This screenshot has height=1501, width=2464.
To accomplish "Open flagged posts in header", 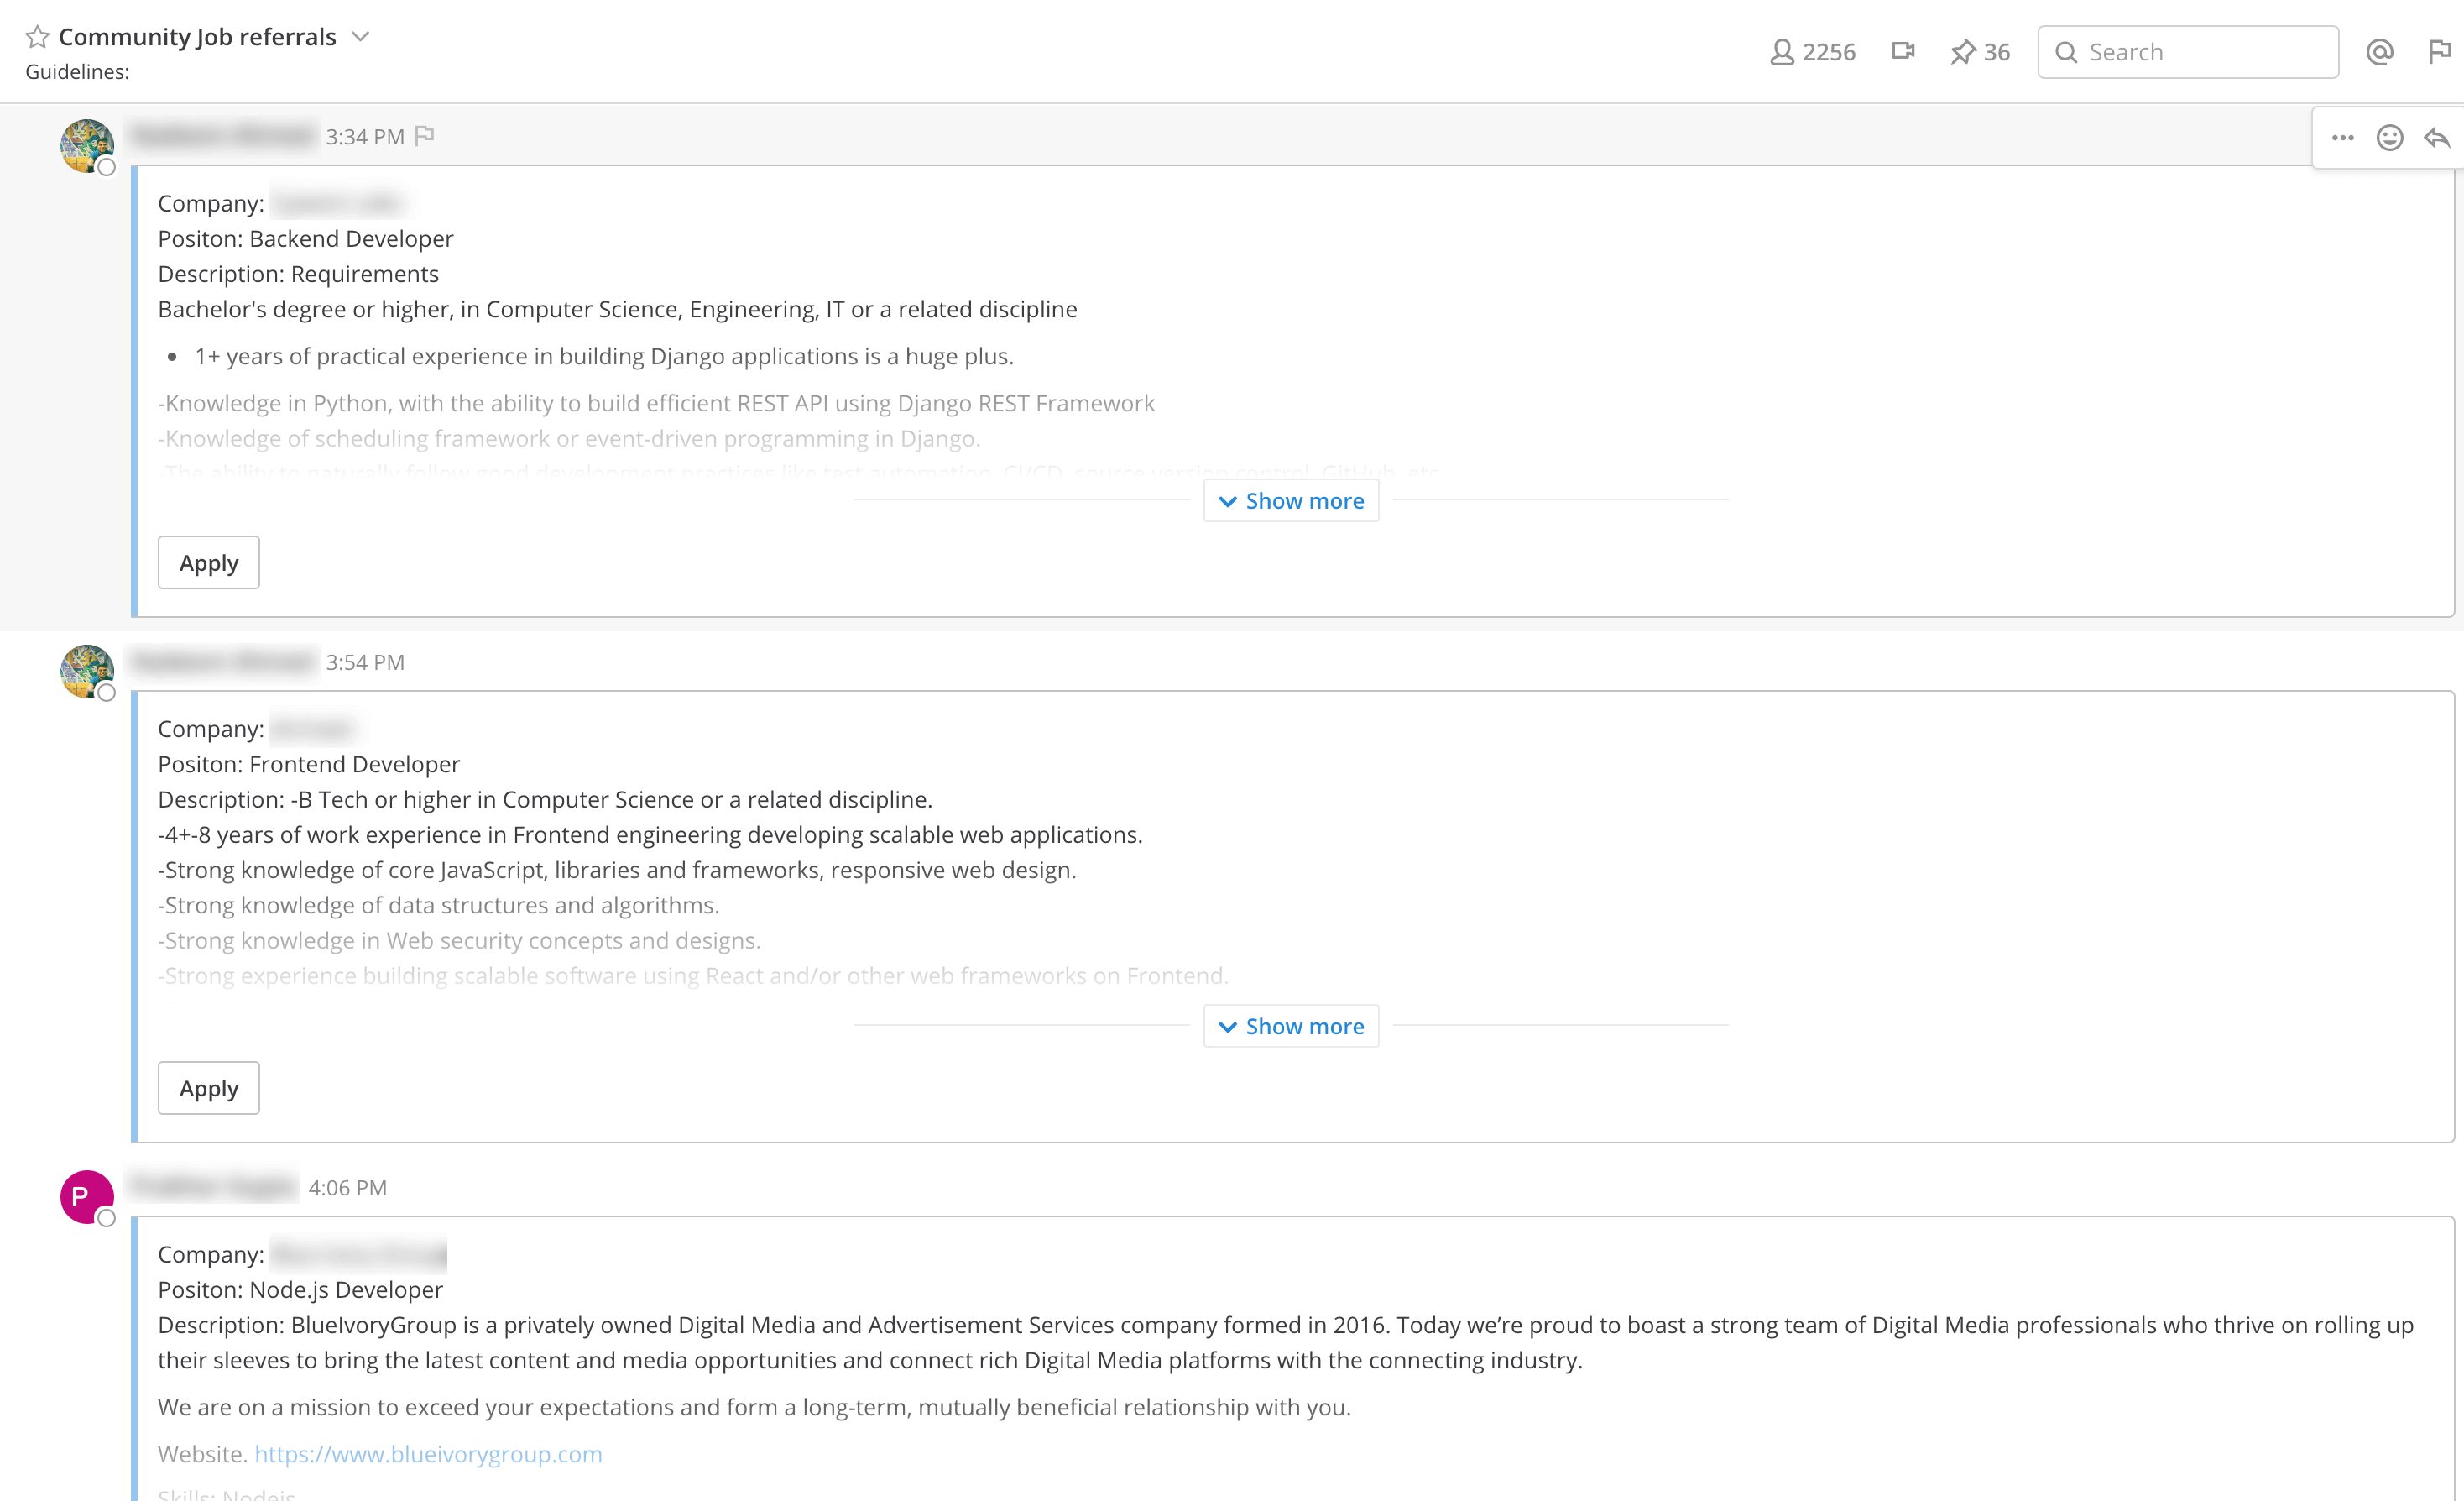I will pos(2439,52).
